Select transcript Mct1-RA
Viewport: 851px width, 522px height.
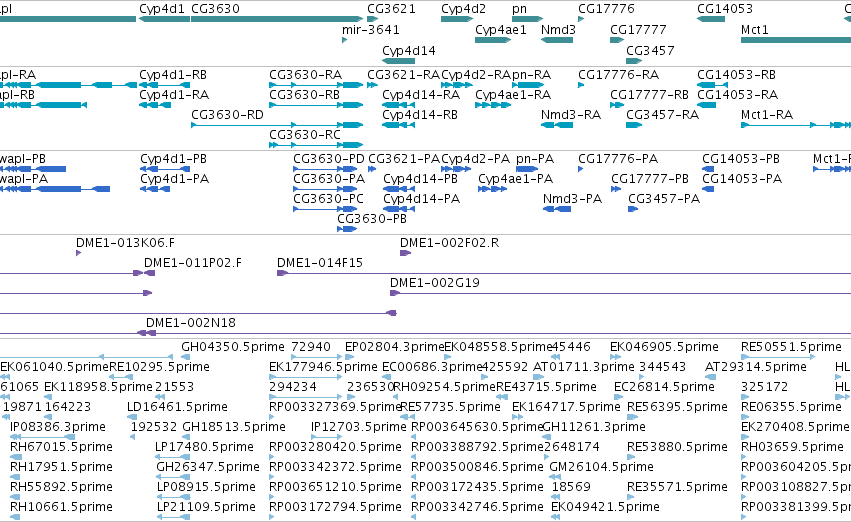(767, 115)
